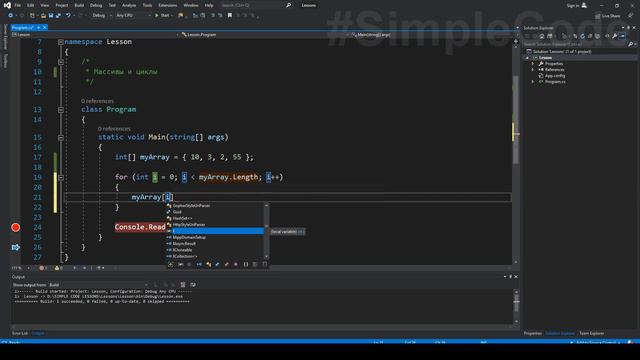Switch to the Properties tab at the bottom right
Viewport: 640px width, 360px height.
point(533,333)
